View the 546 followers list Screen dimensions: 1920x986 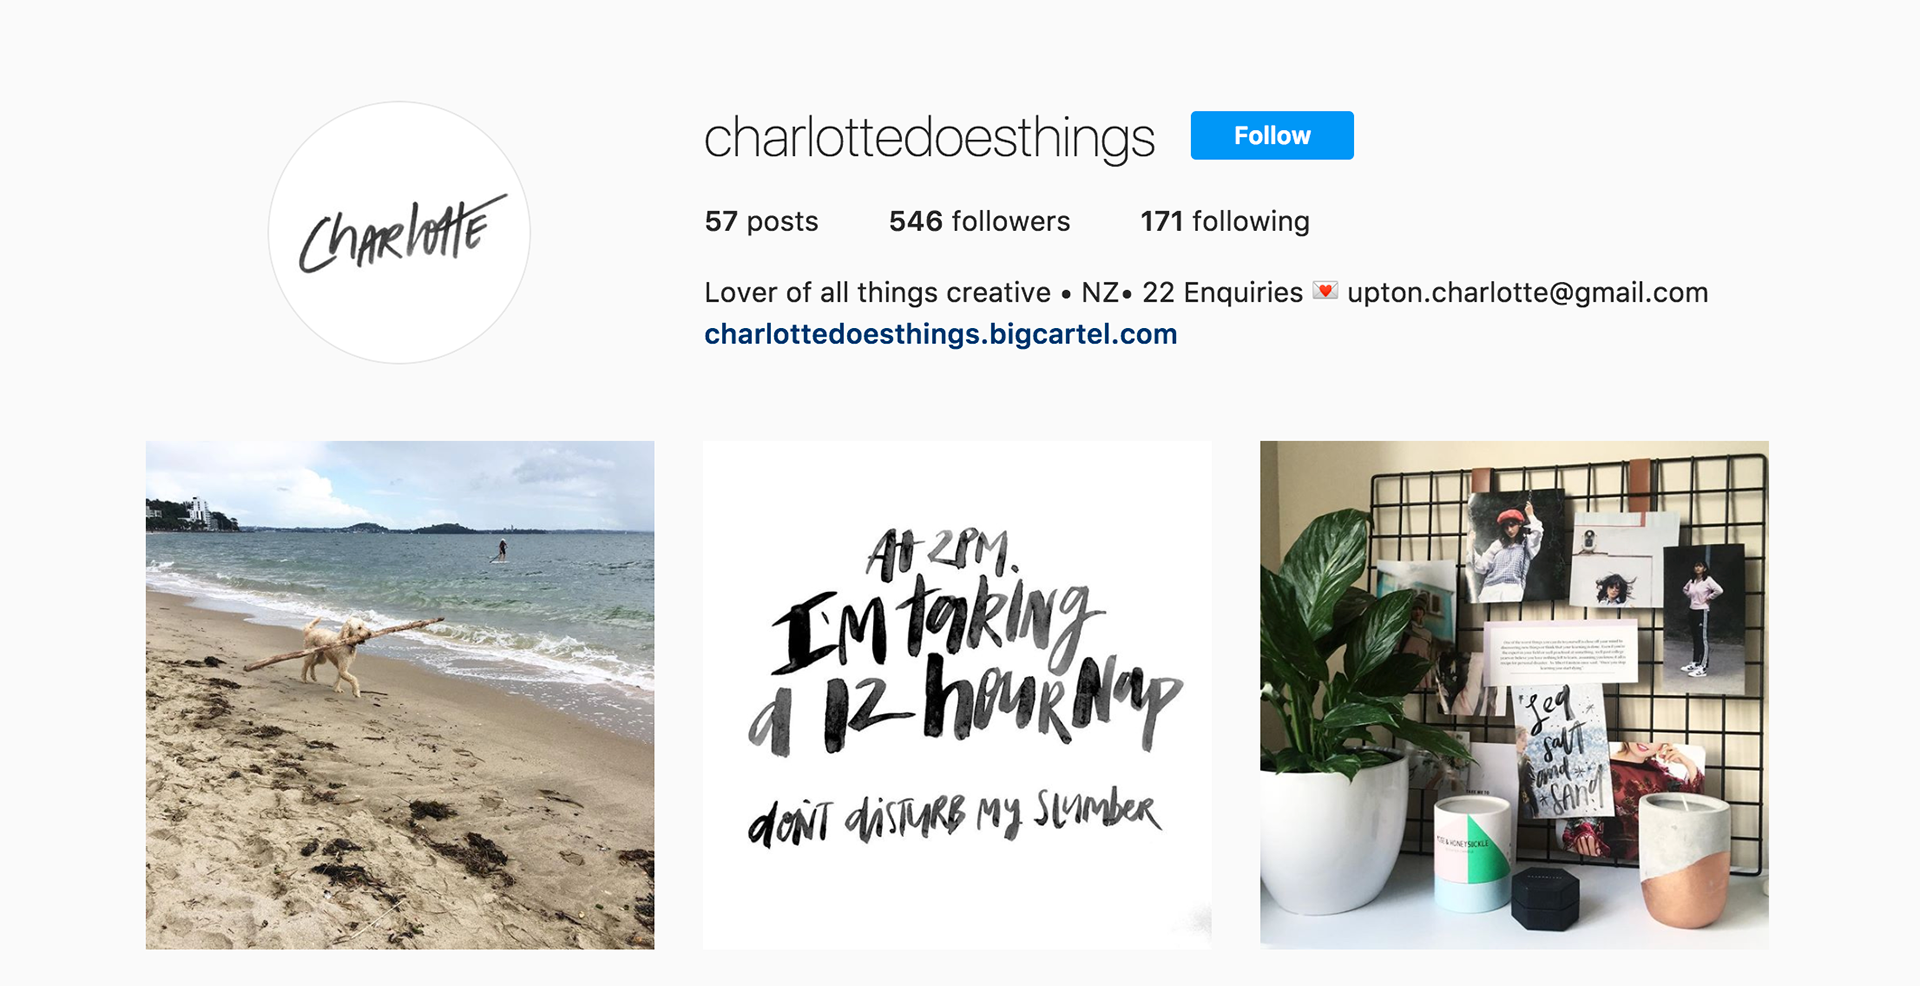click(x=979, y=221)
